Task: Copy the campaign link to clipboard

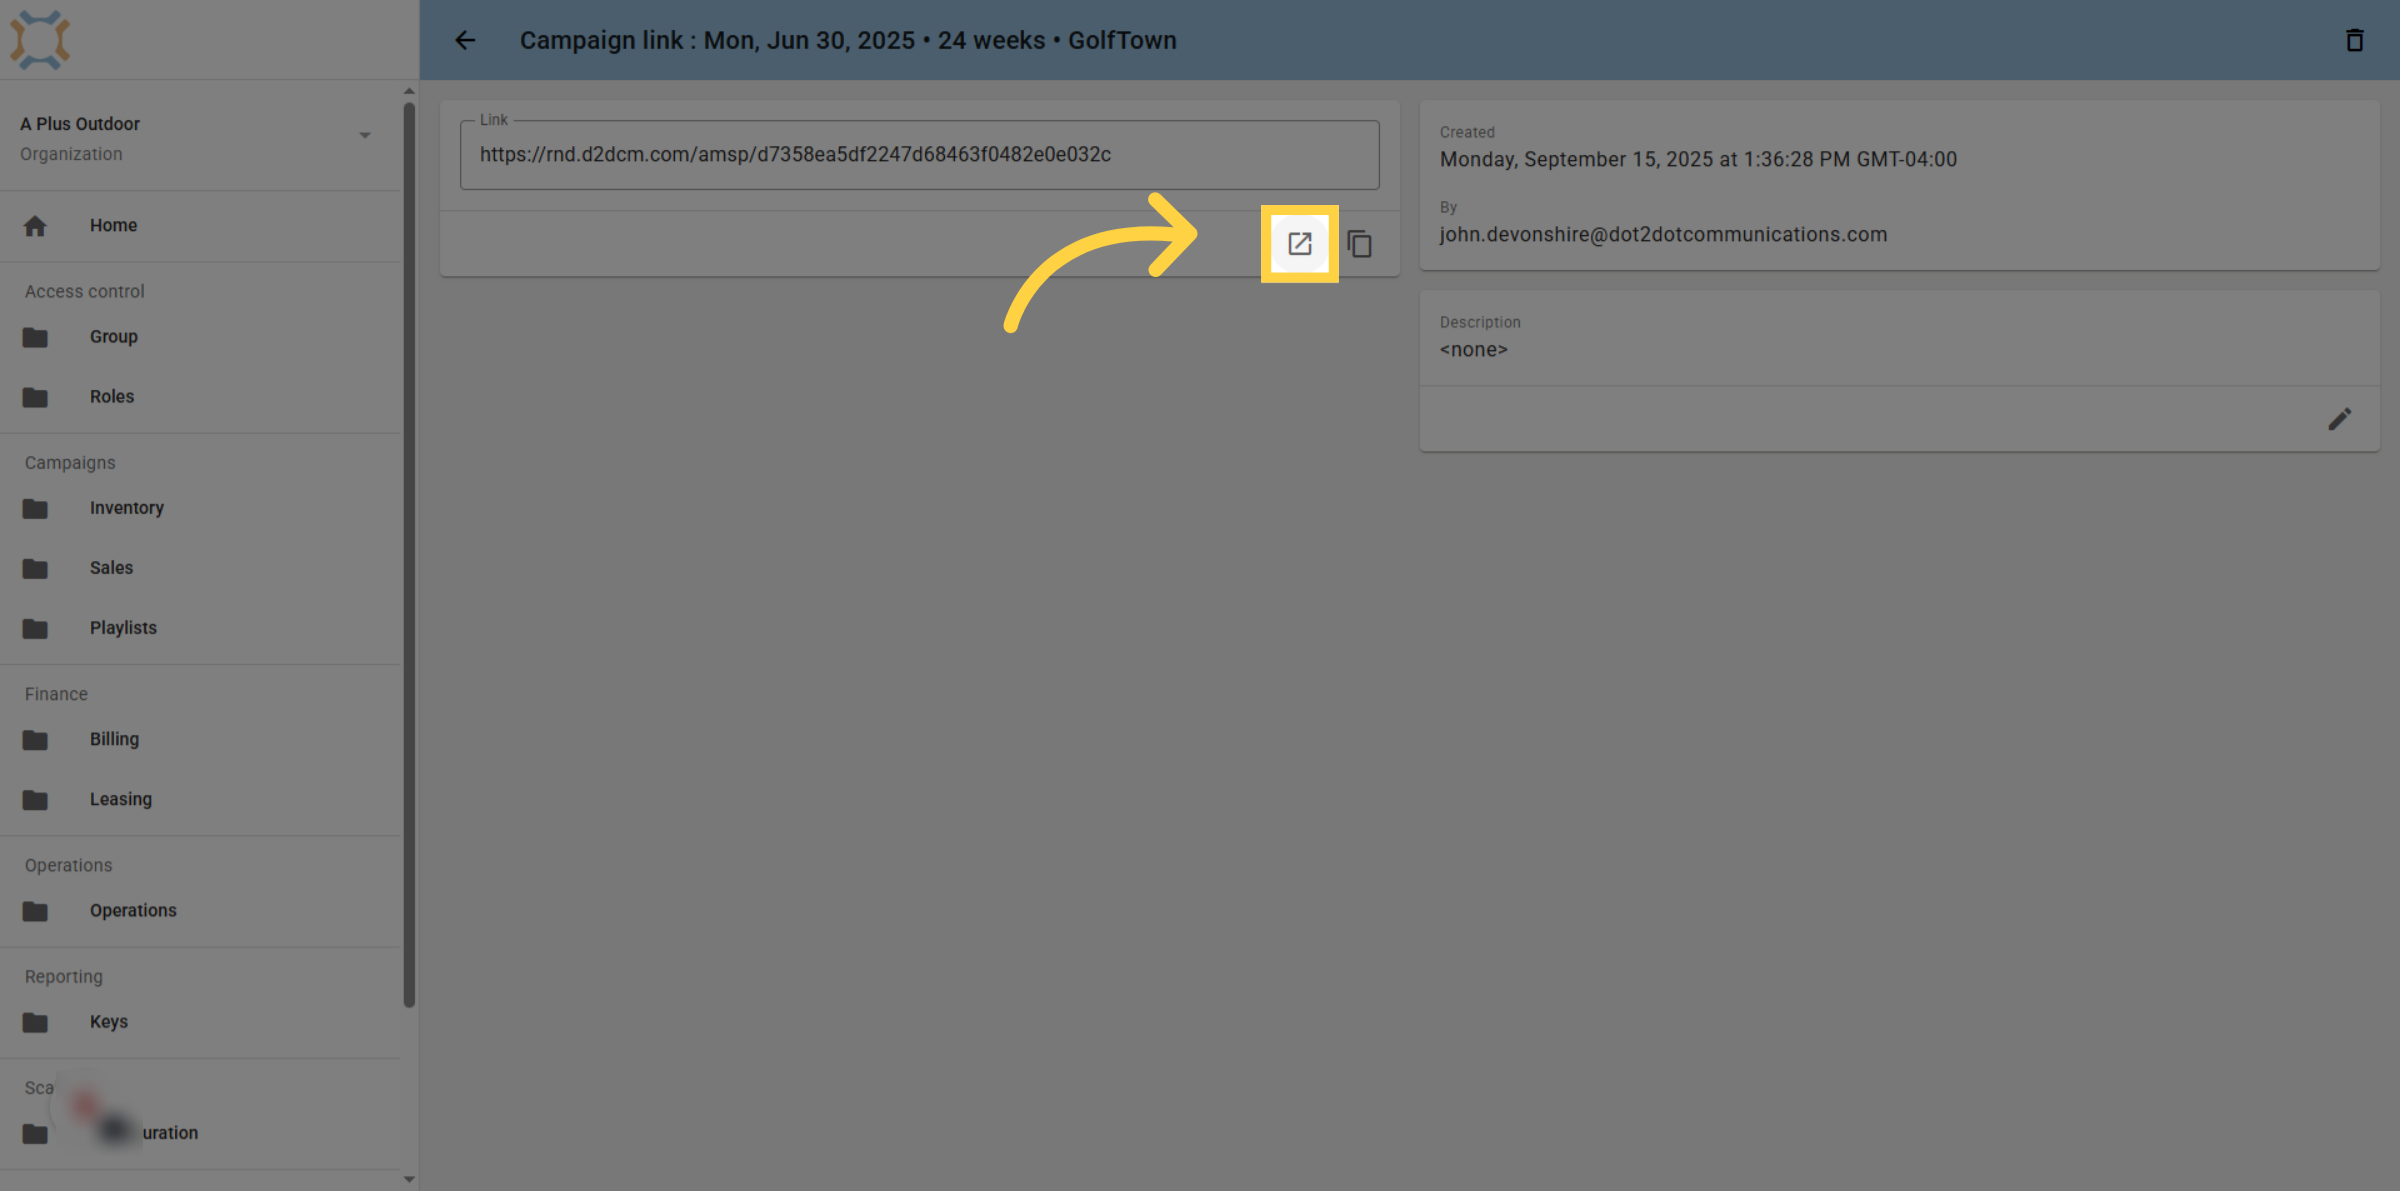Action: [1359, 244]
